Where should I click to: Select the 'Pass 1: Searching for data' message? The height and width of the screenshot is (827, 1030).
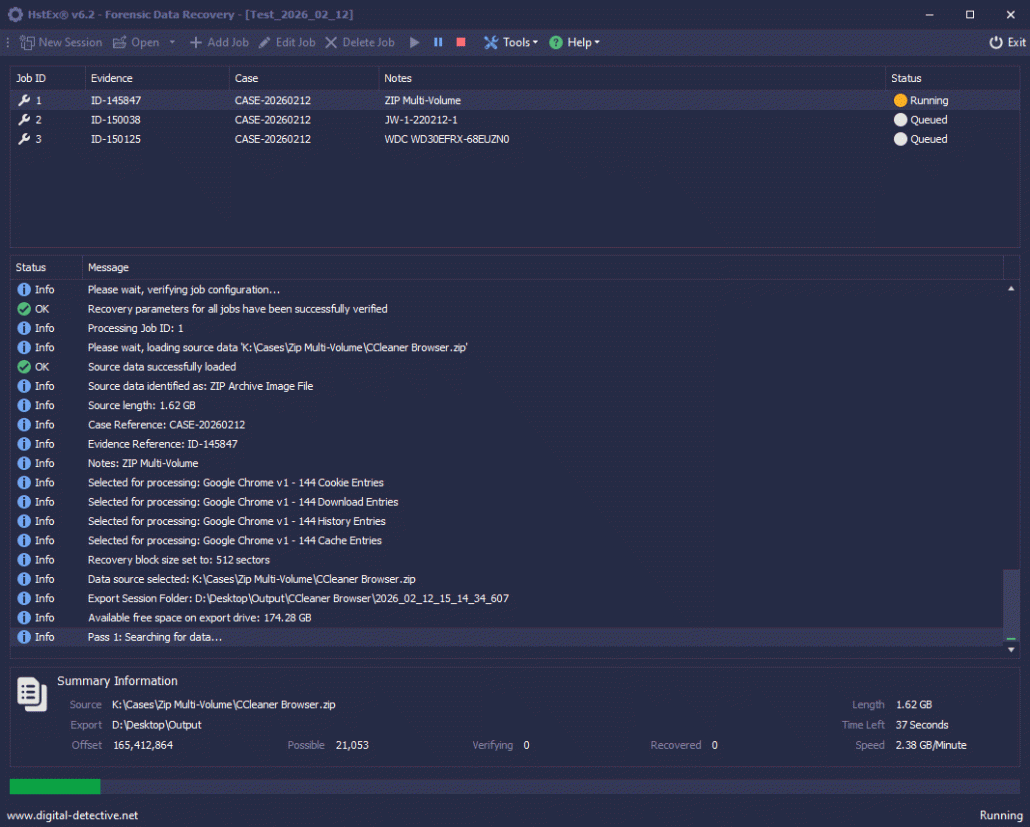(155, 637)
